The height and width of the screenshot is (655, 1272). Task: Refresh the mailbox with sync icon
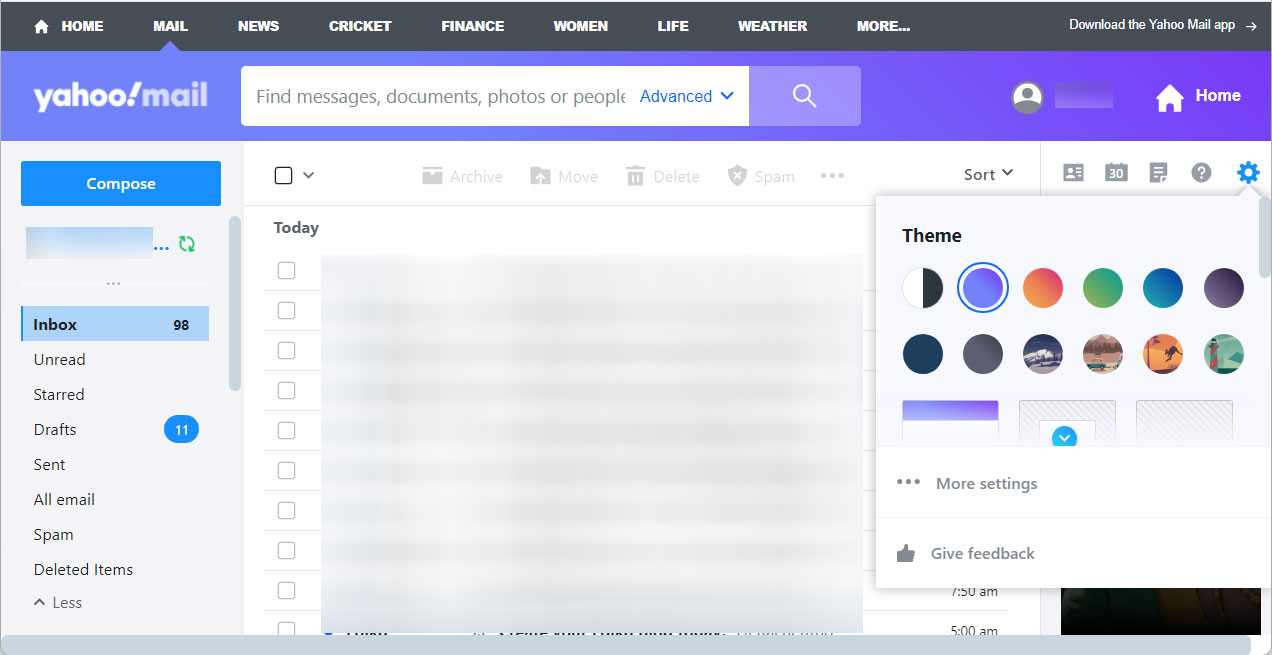click(186, 243)
